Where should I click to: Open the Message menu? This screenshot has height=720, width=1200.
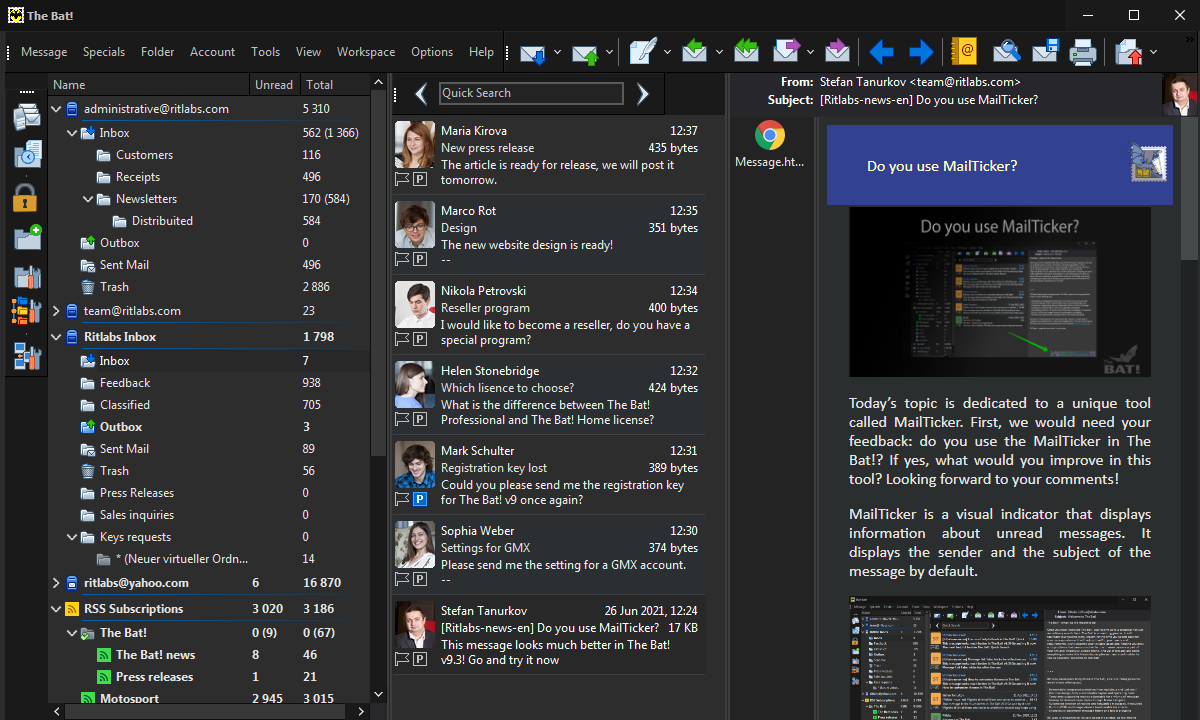tap(44, 52)
